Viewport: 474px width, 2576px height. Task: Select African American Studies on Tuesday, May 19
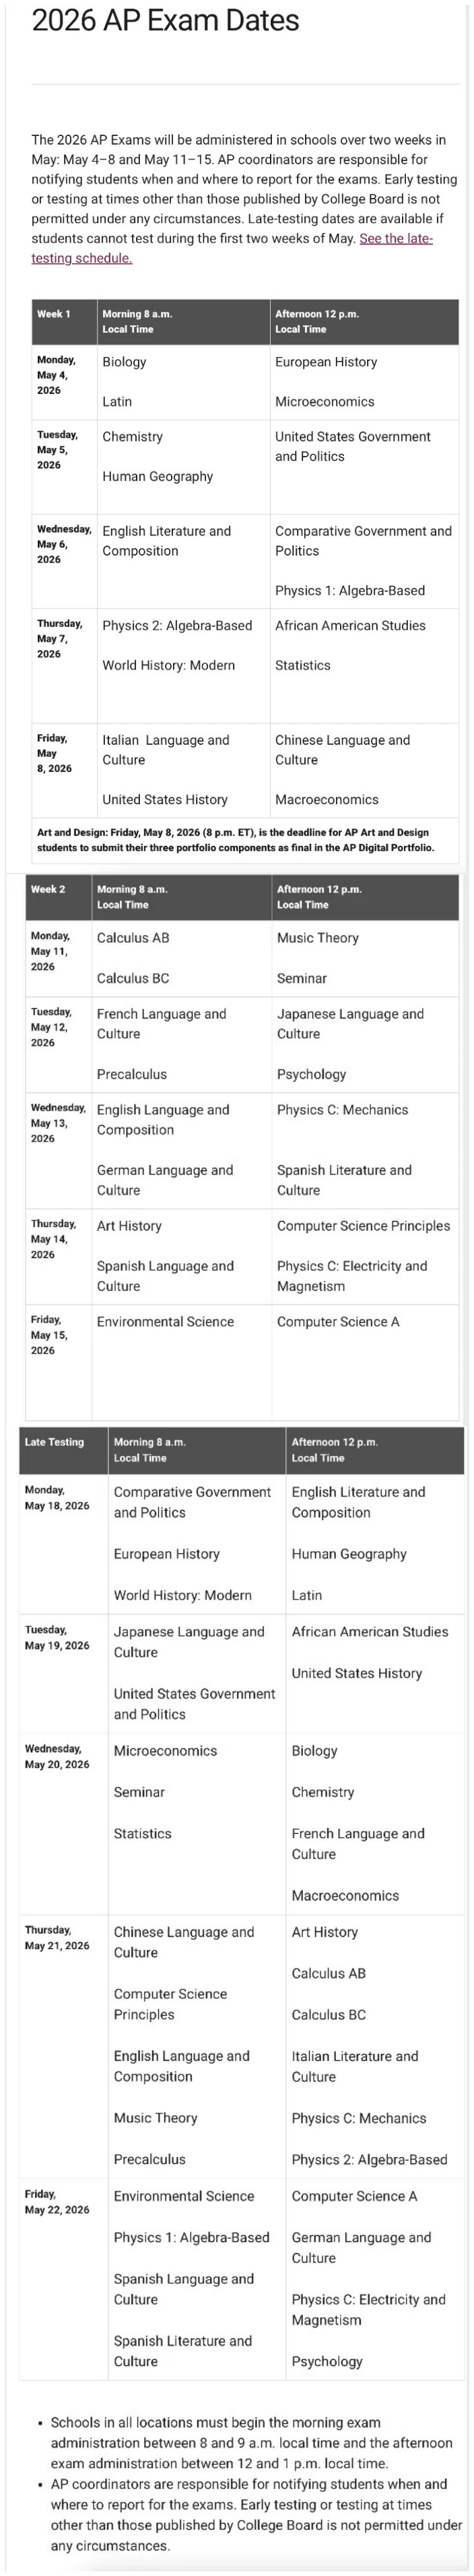coord(369,1632)
